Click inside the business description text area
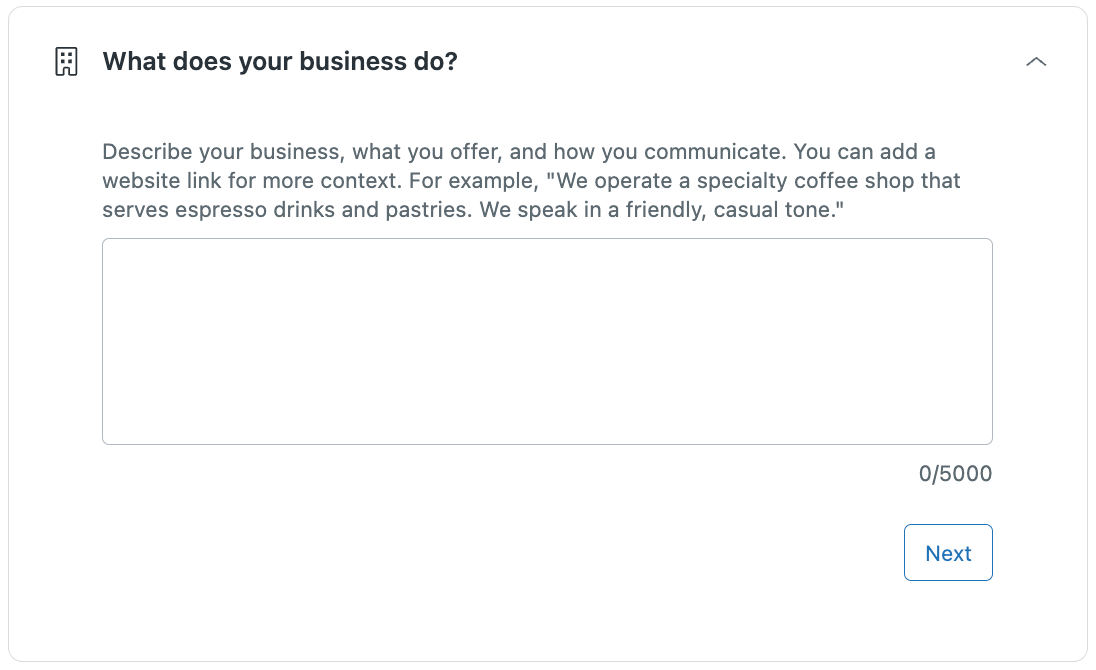This screenshot has width=1096, height=670. (547, 341)
